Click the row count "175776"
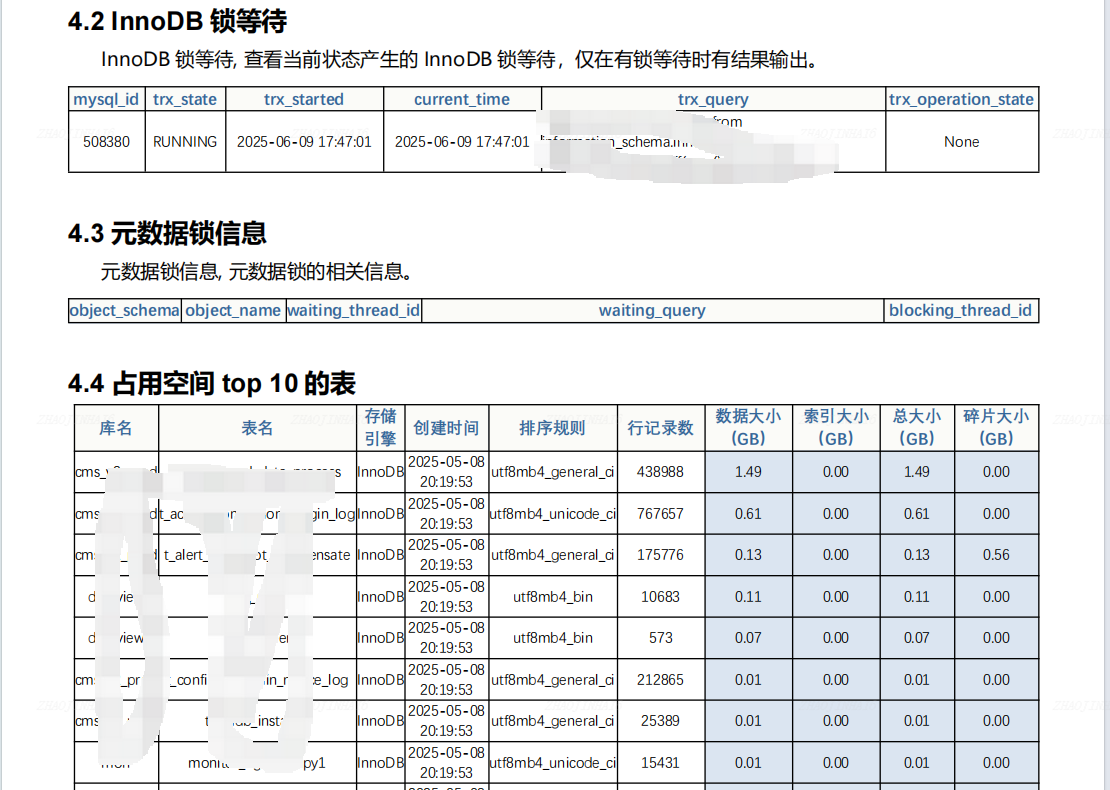The image size is (1110, 790). (x=660, y=555)
